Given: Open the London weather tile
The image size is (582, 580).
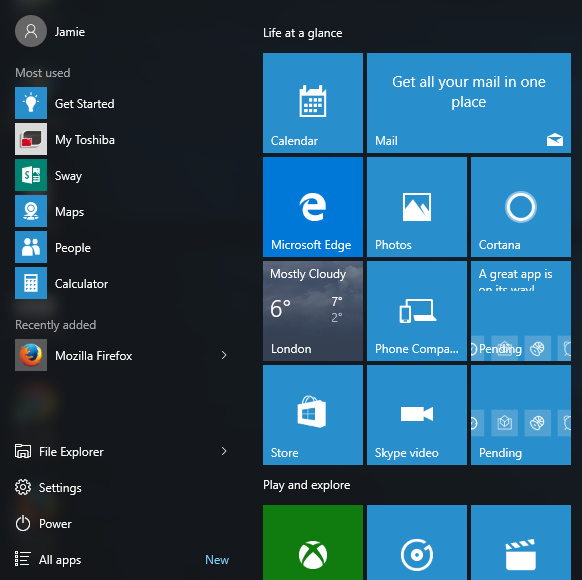Looking at the screenshot, I should click(x=313, y=311).
